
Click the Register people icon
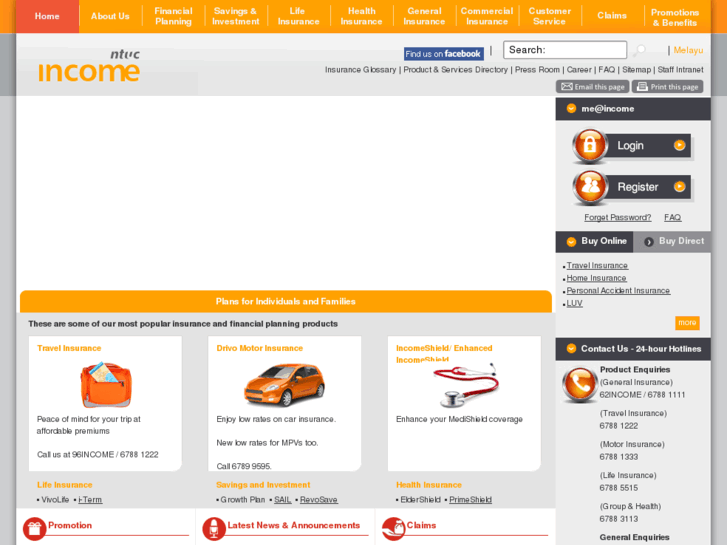[x=590, y=186]
